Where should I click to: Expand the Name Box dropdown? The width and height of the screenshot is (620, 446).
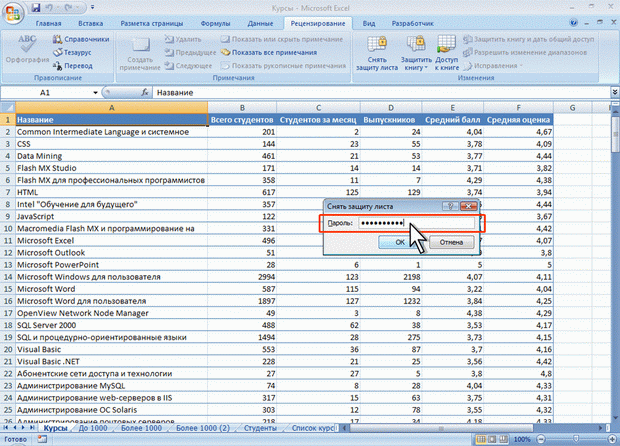[x=95, y=93]
